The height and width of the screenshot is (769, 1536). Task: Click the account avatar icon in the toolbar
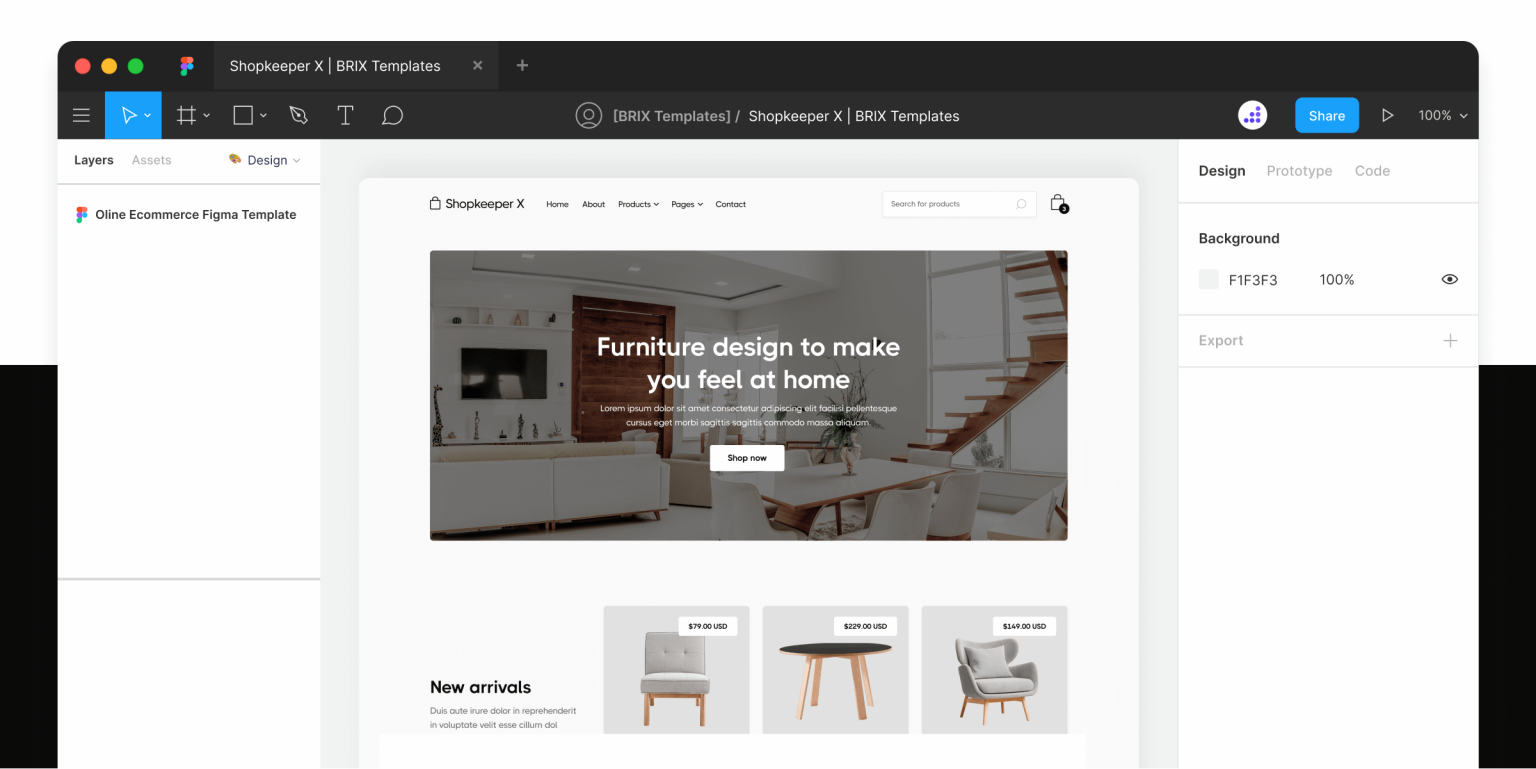pyautogui.click(x=589, y=115)
